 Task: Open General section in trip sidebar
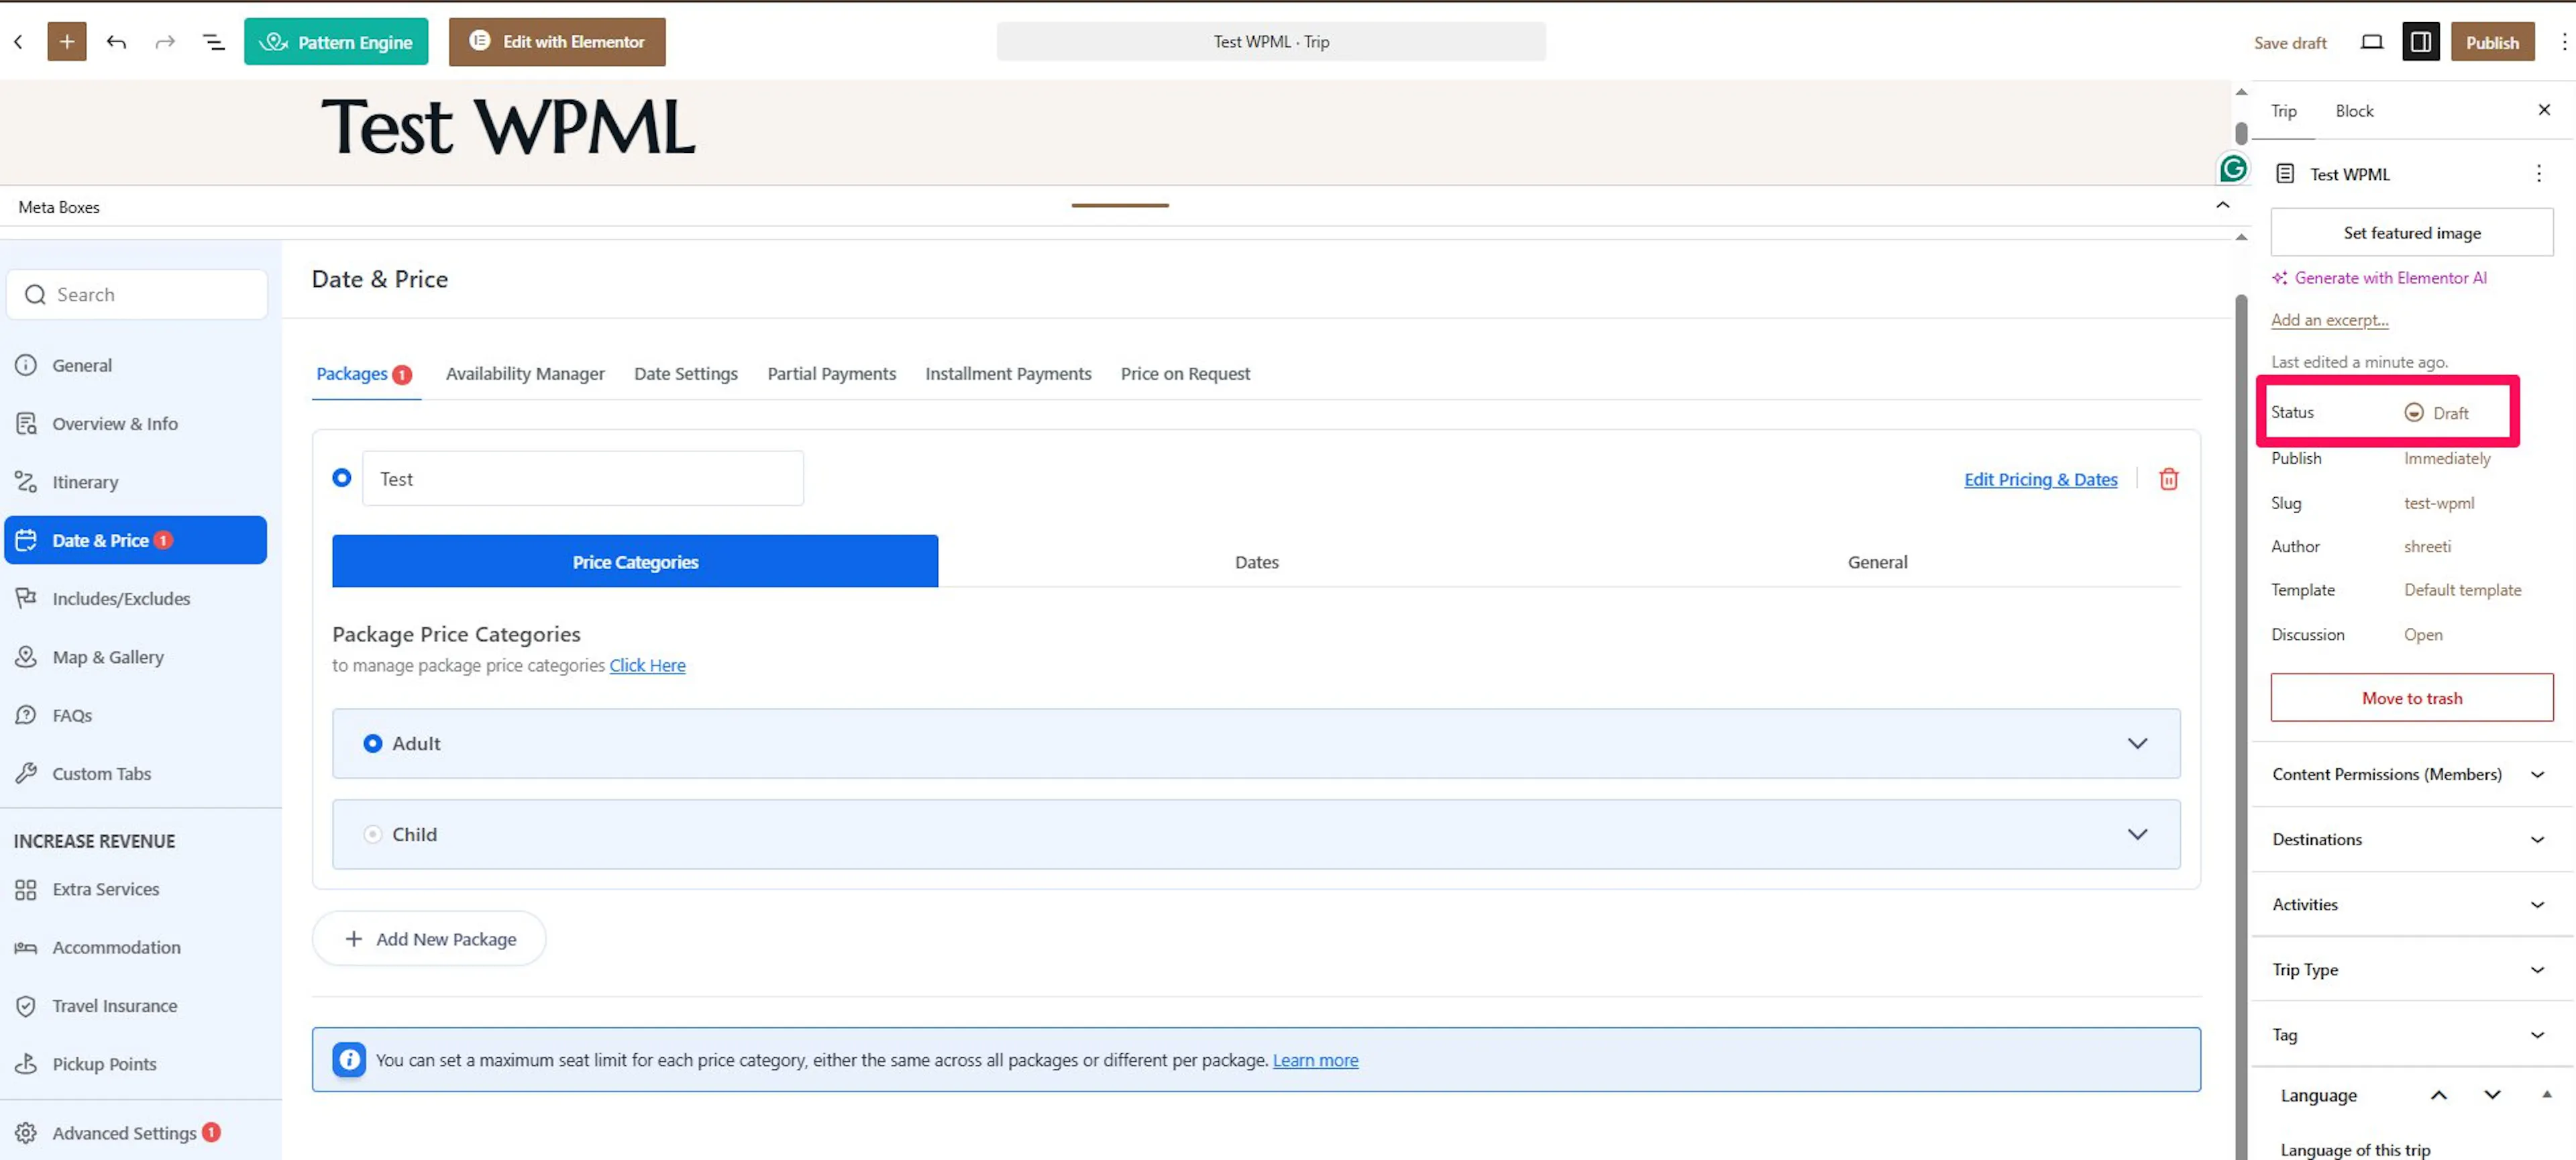pyautogui.click(x=136, y=365)
